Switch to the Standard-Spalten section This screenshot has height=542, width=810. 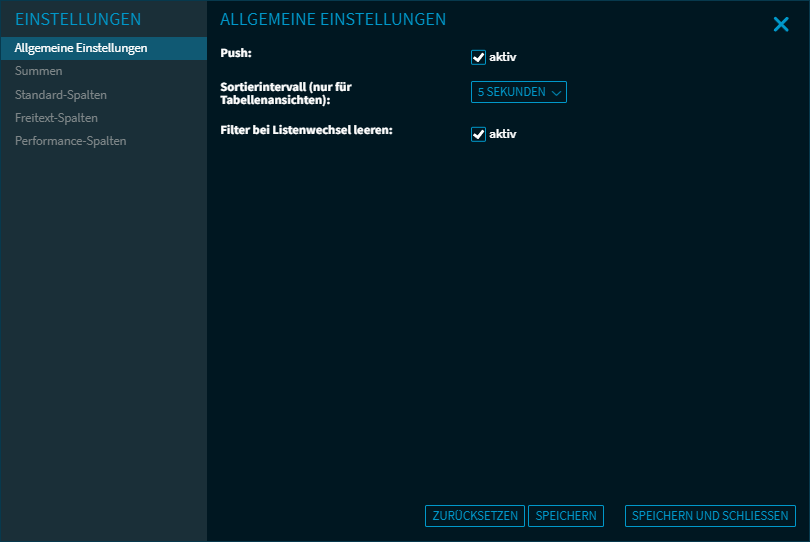coord(61,95)
